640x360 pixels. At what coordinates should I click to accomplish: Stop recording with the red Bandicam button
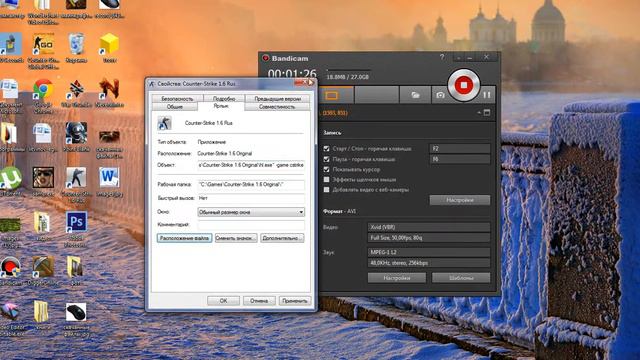[x=464, y=85]
